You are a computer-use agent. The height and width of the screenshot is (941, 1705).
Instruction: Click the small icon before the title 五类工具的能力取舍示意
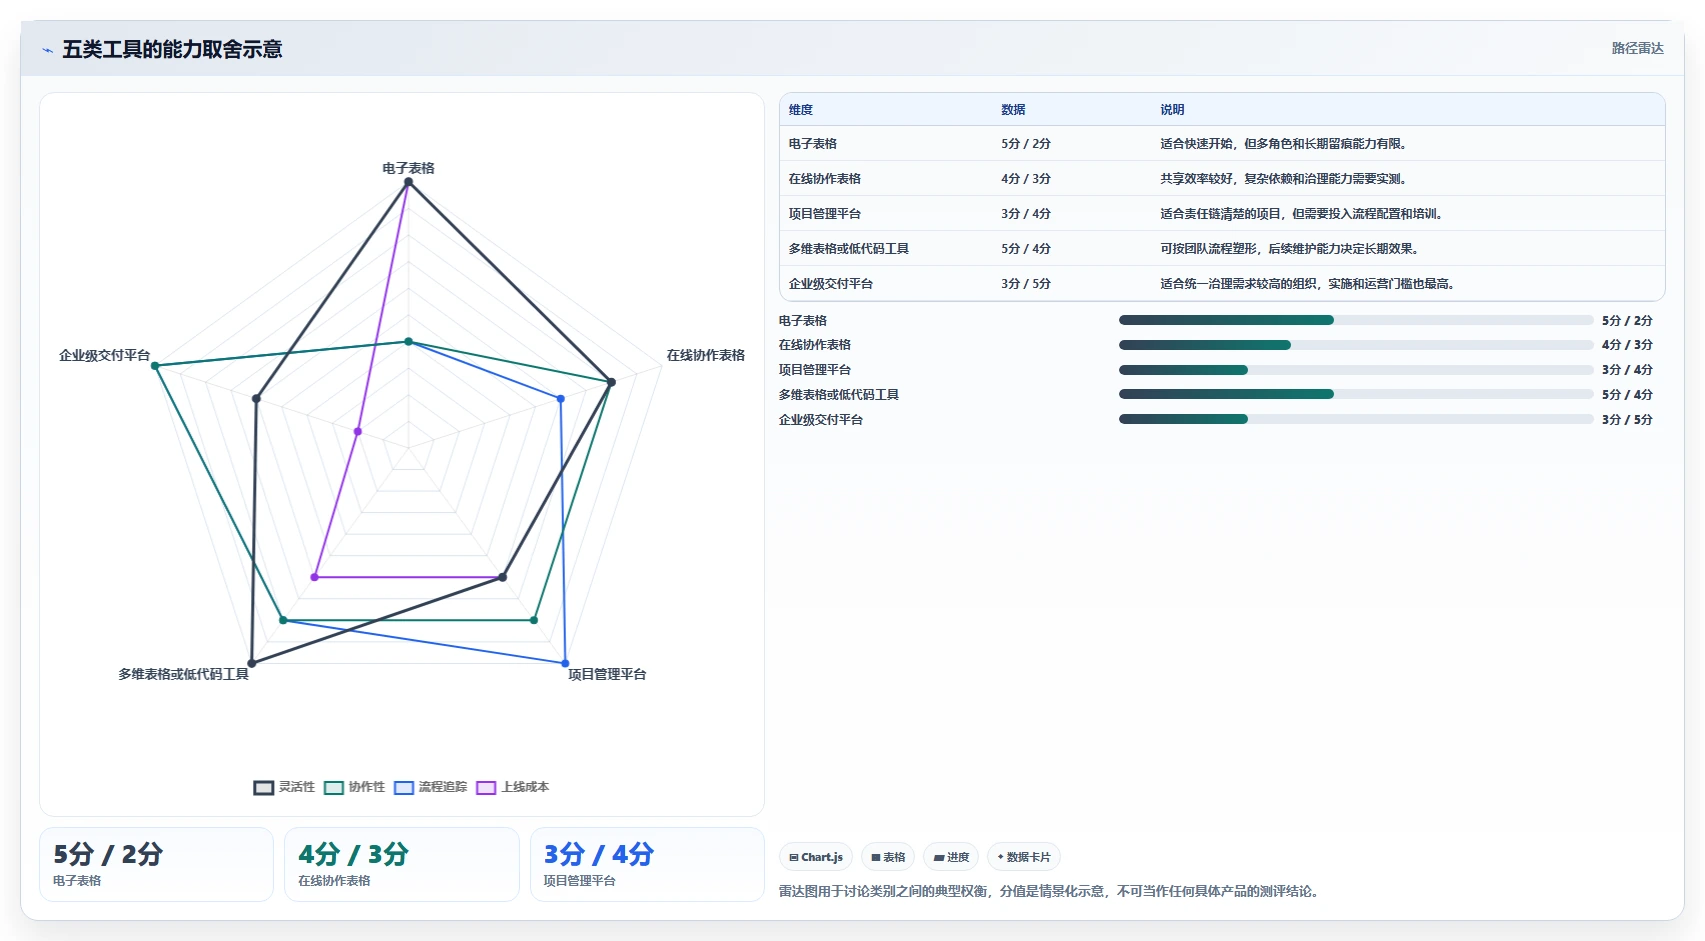click(47, 50)
